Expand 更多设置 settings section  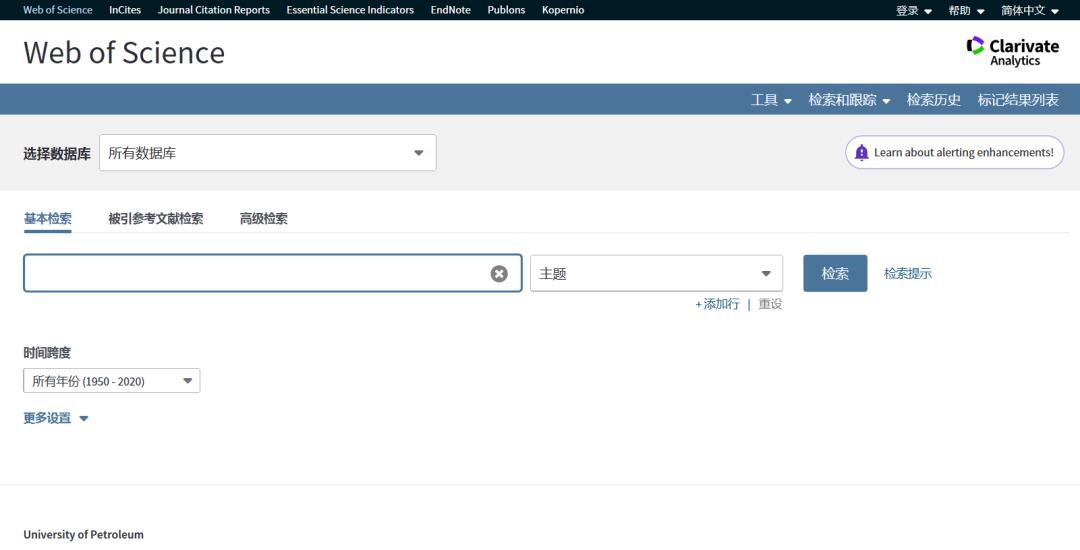[x=56, y=419]
